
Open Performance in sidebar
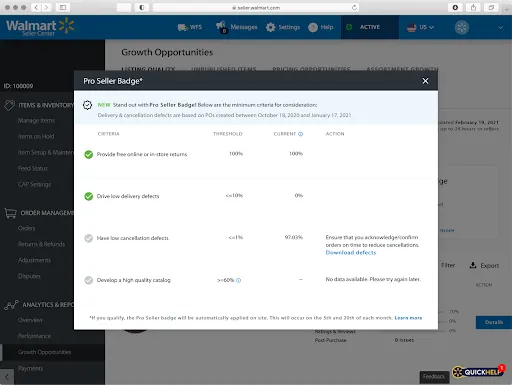[34, 336]
